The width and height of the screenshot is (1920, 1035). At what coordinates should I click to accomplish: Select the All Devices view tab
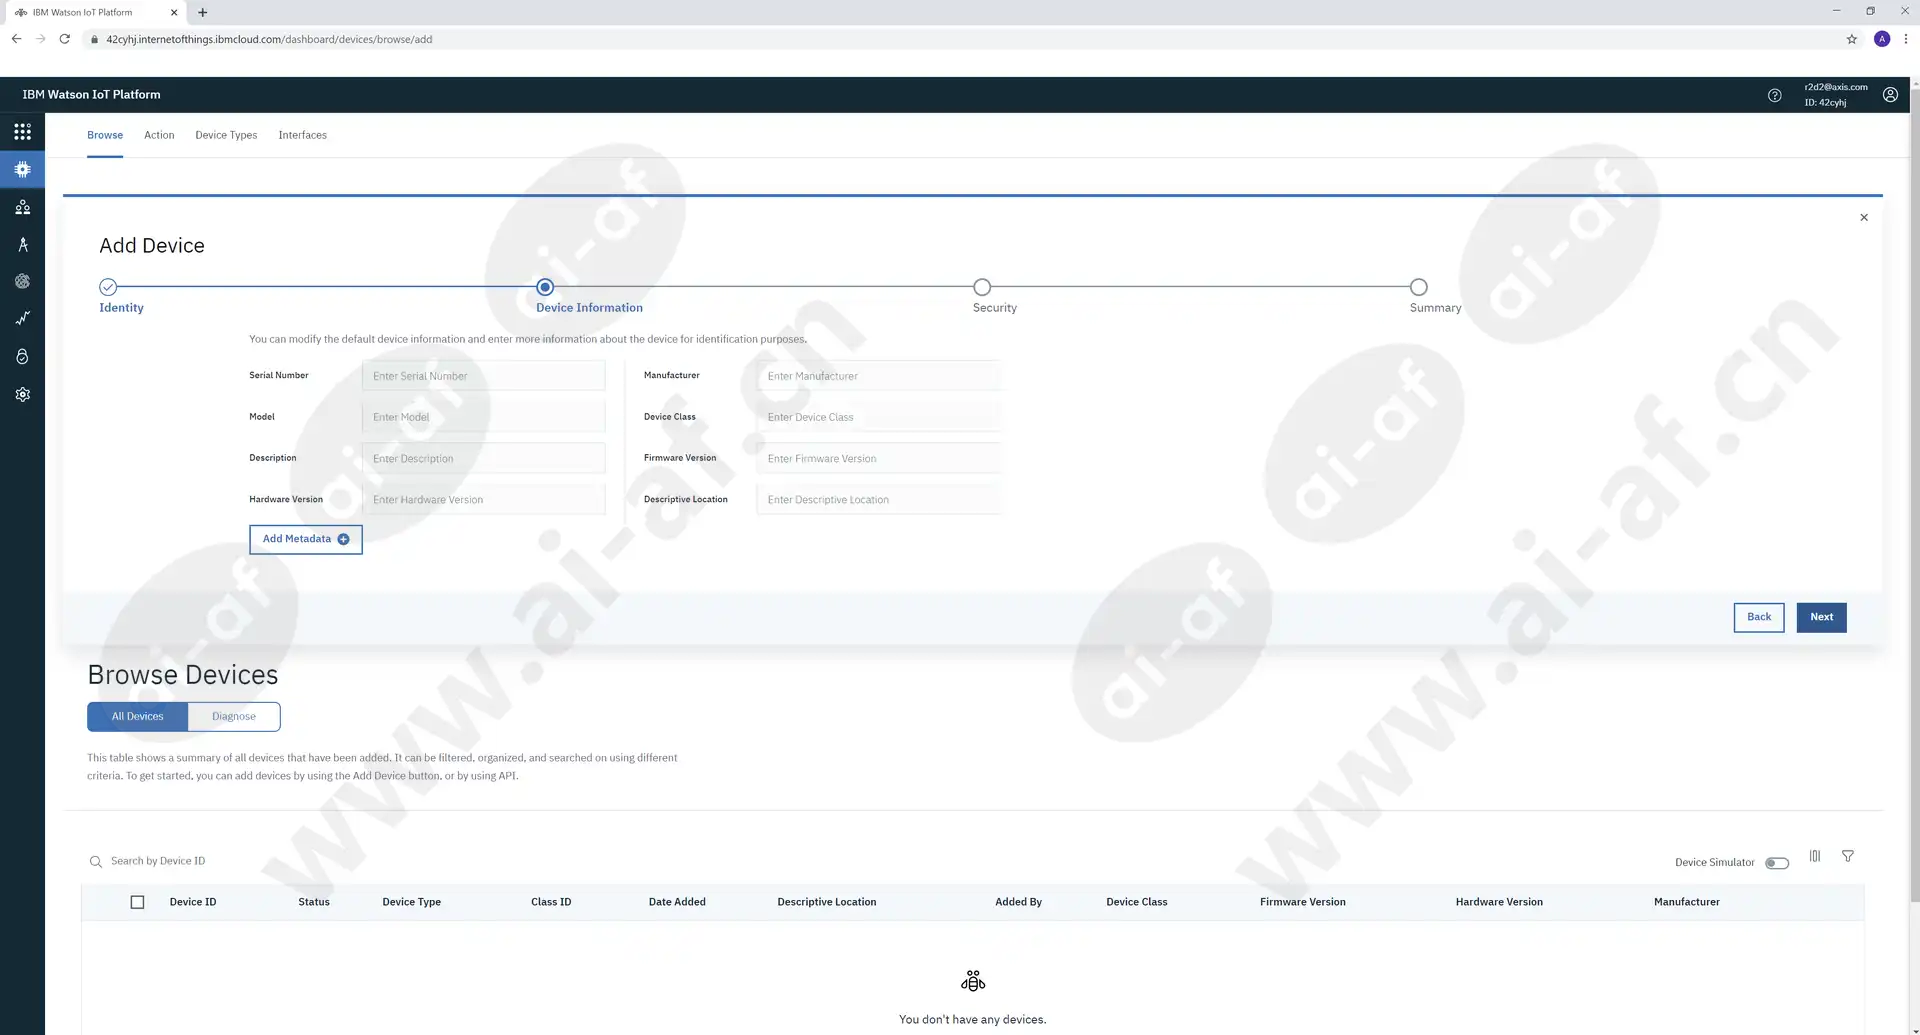click(137, 717)
